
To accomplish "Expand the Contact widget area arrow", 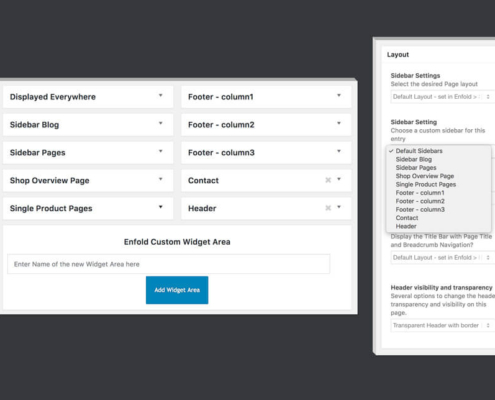I will pos(339,179).
